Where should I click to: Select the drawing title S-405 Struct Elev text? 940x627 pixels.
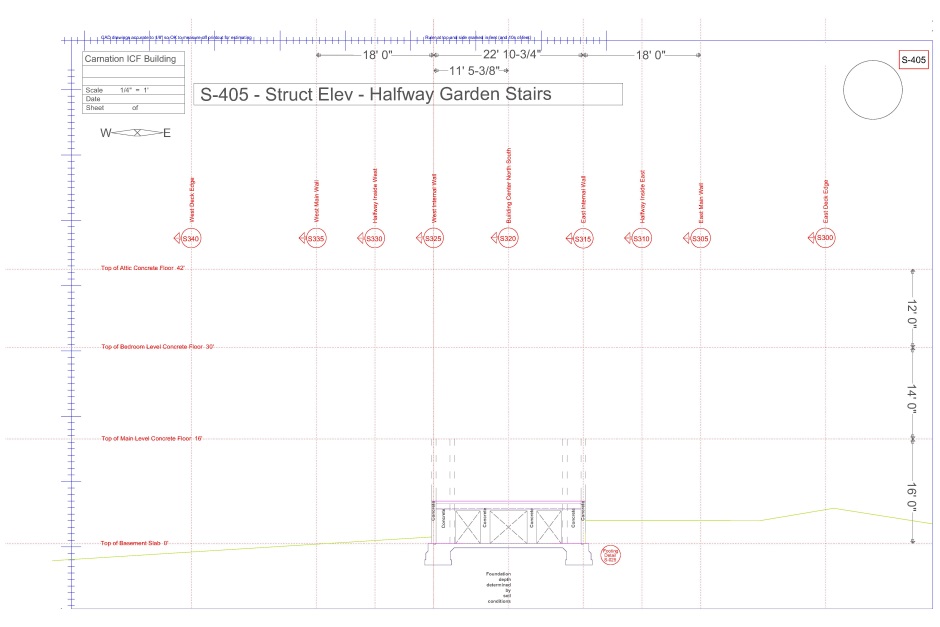click(376, 94)
